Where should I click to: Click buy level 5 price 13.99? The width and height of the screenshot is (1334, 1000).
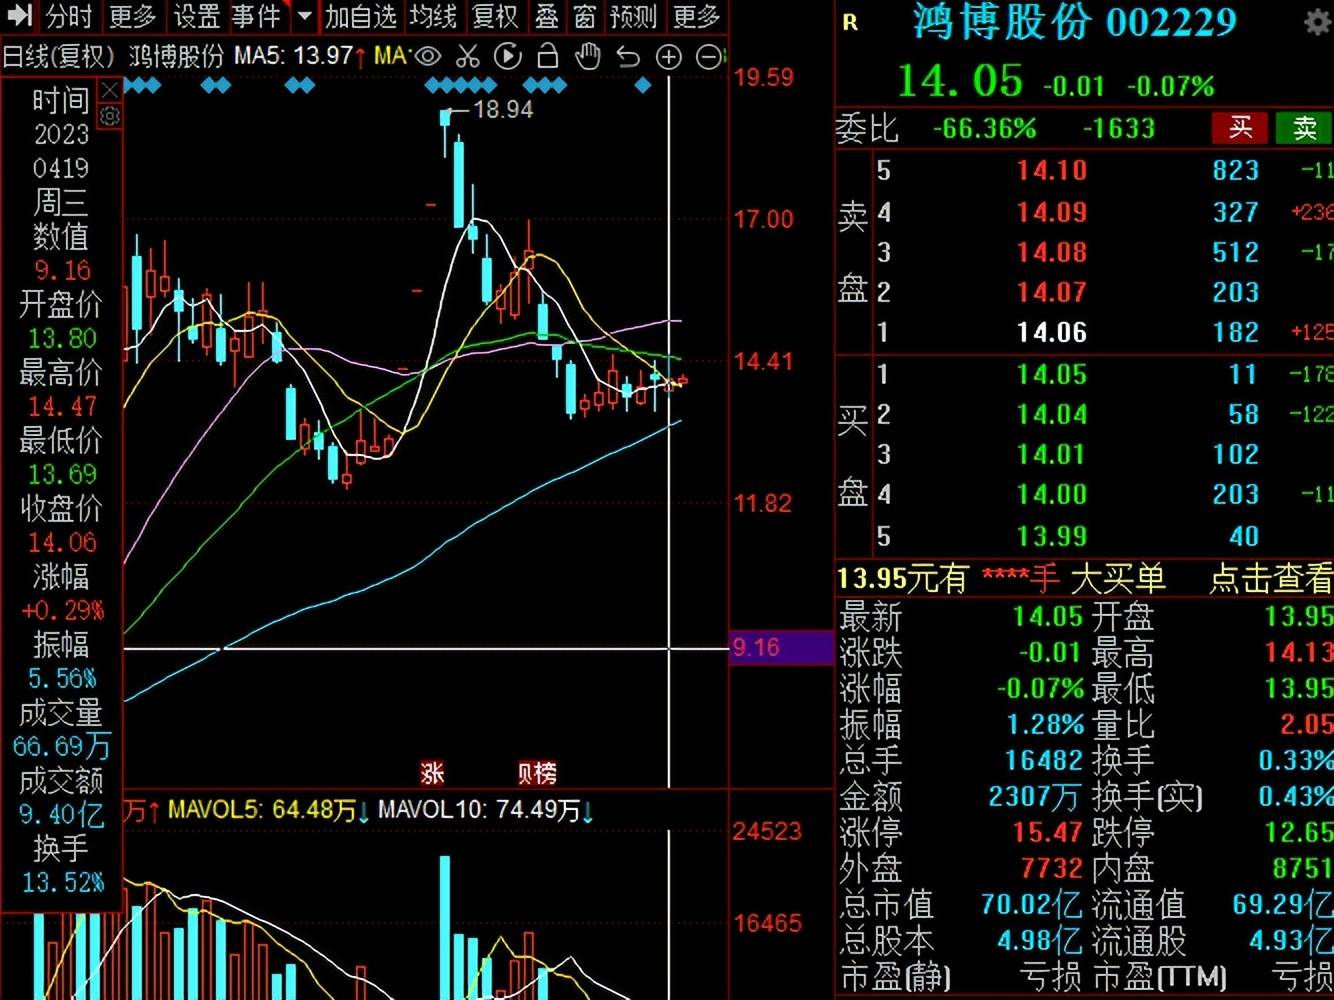pyautogui.click(x=1052, y=536)
